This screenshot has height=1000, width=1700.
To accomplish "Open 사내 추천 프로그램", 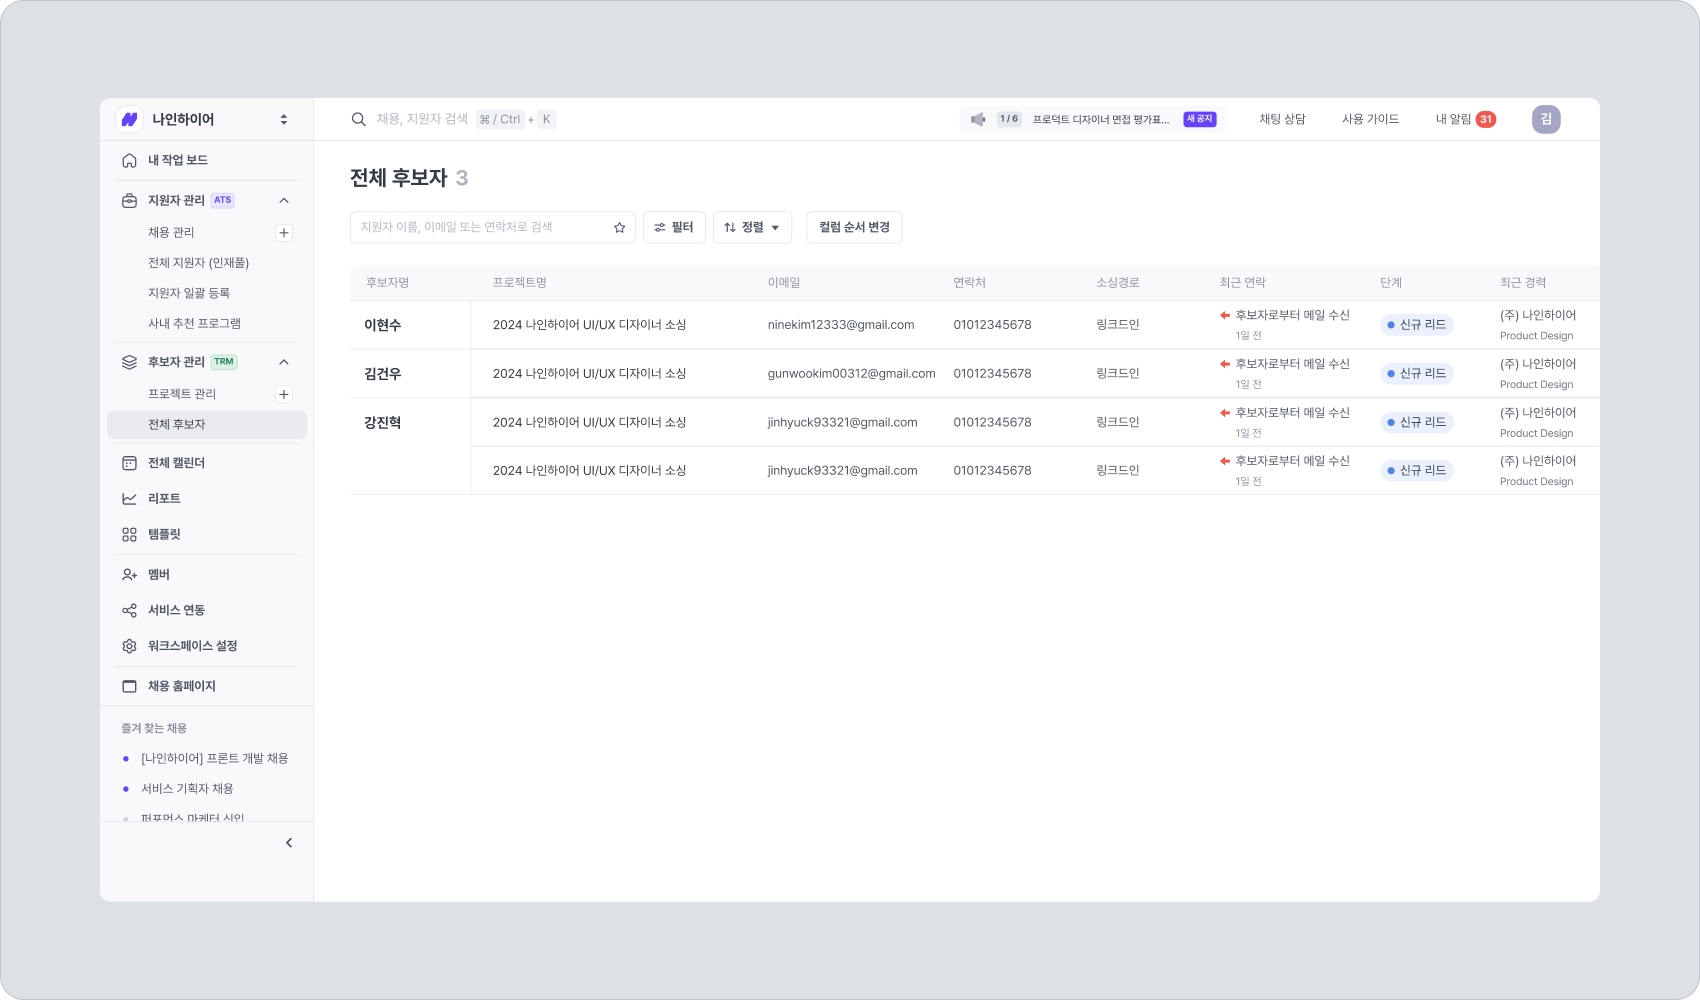I will tap(194, 323).
